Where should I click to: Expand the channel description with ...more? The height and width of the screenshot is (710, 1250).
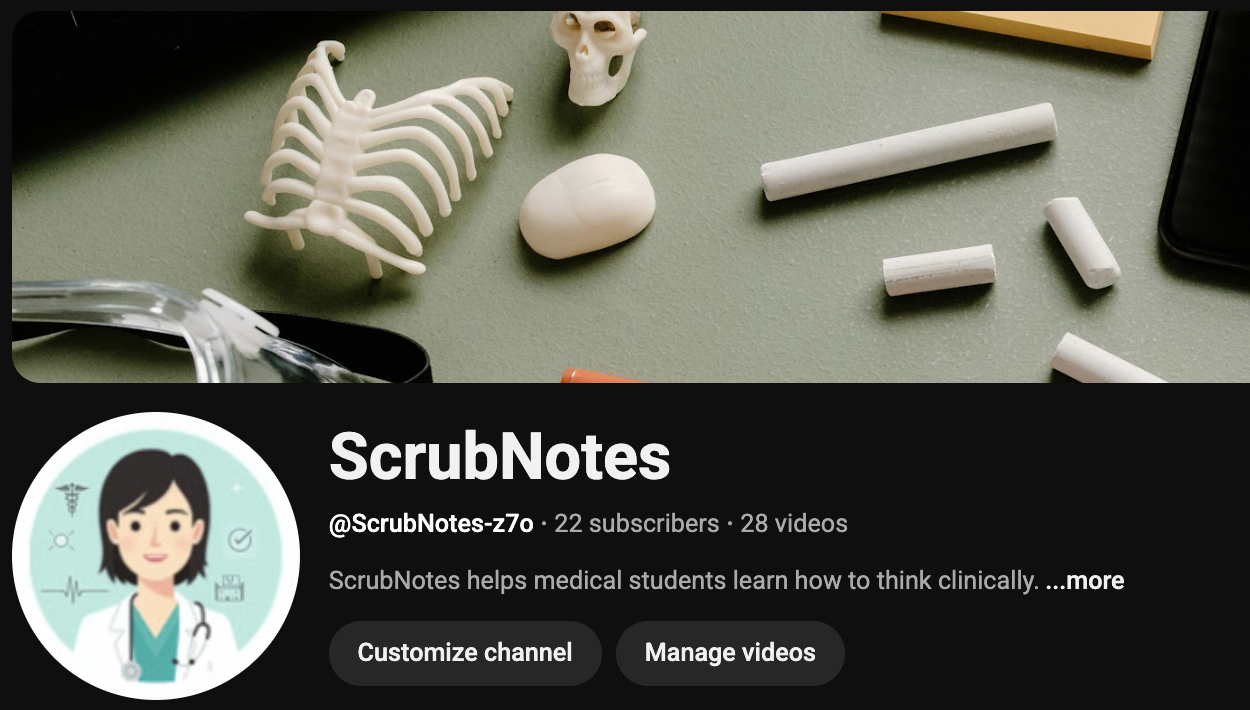click(x=1085, y=580)
